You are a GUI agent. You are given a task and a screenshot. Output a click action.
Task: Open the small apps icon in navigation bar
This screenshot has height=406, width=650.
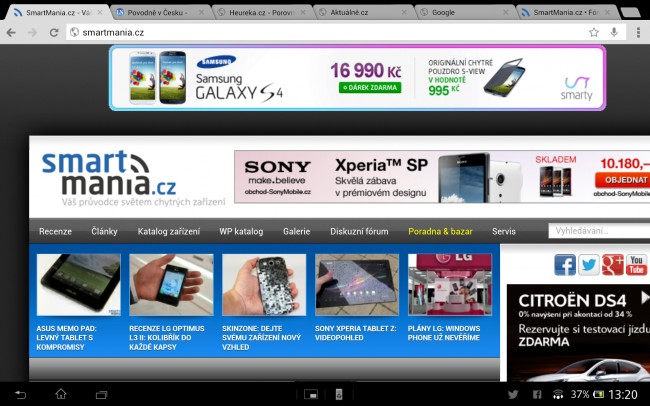311,394
